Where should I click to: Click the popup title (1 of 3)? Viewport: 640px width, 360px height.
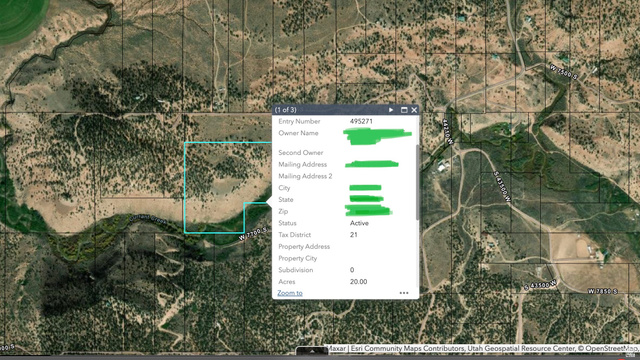(286, 110)
